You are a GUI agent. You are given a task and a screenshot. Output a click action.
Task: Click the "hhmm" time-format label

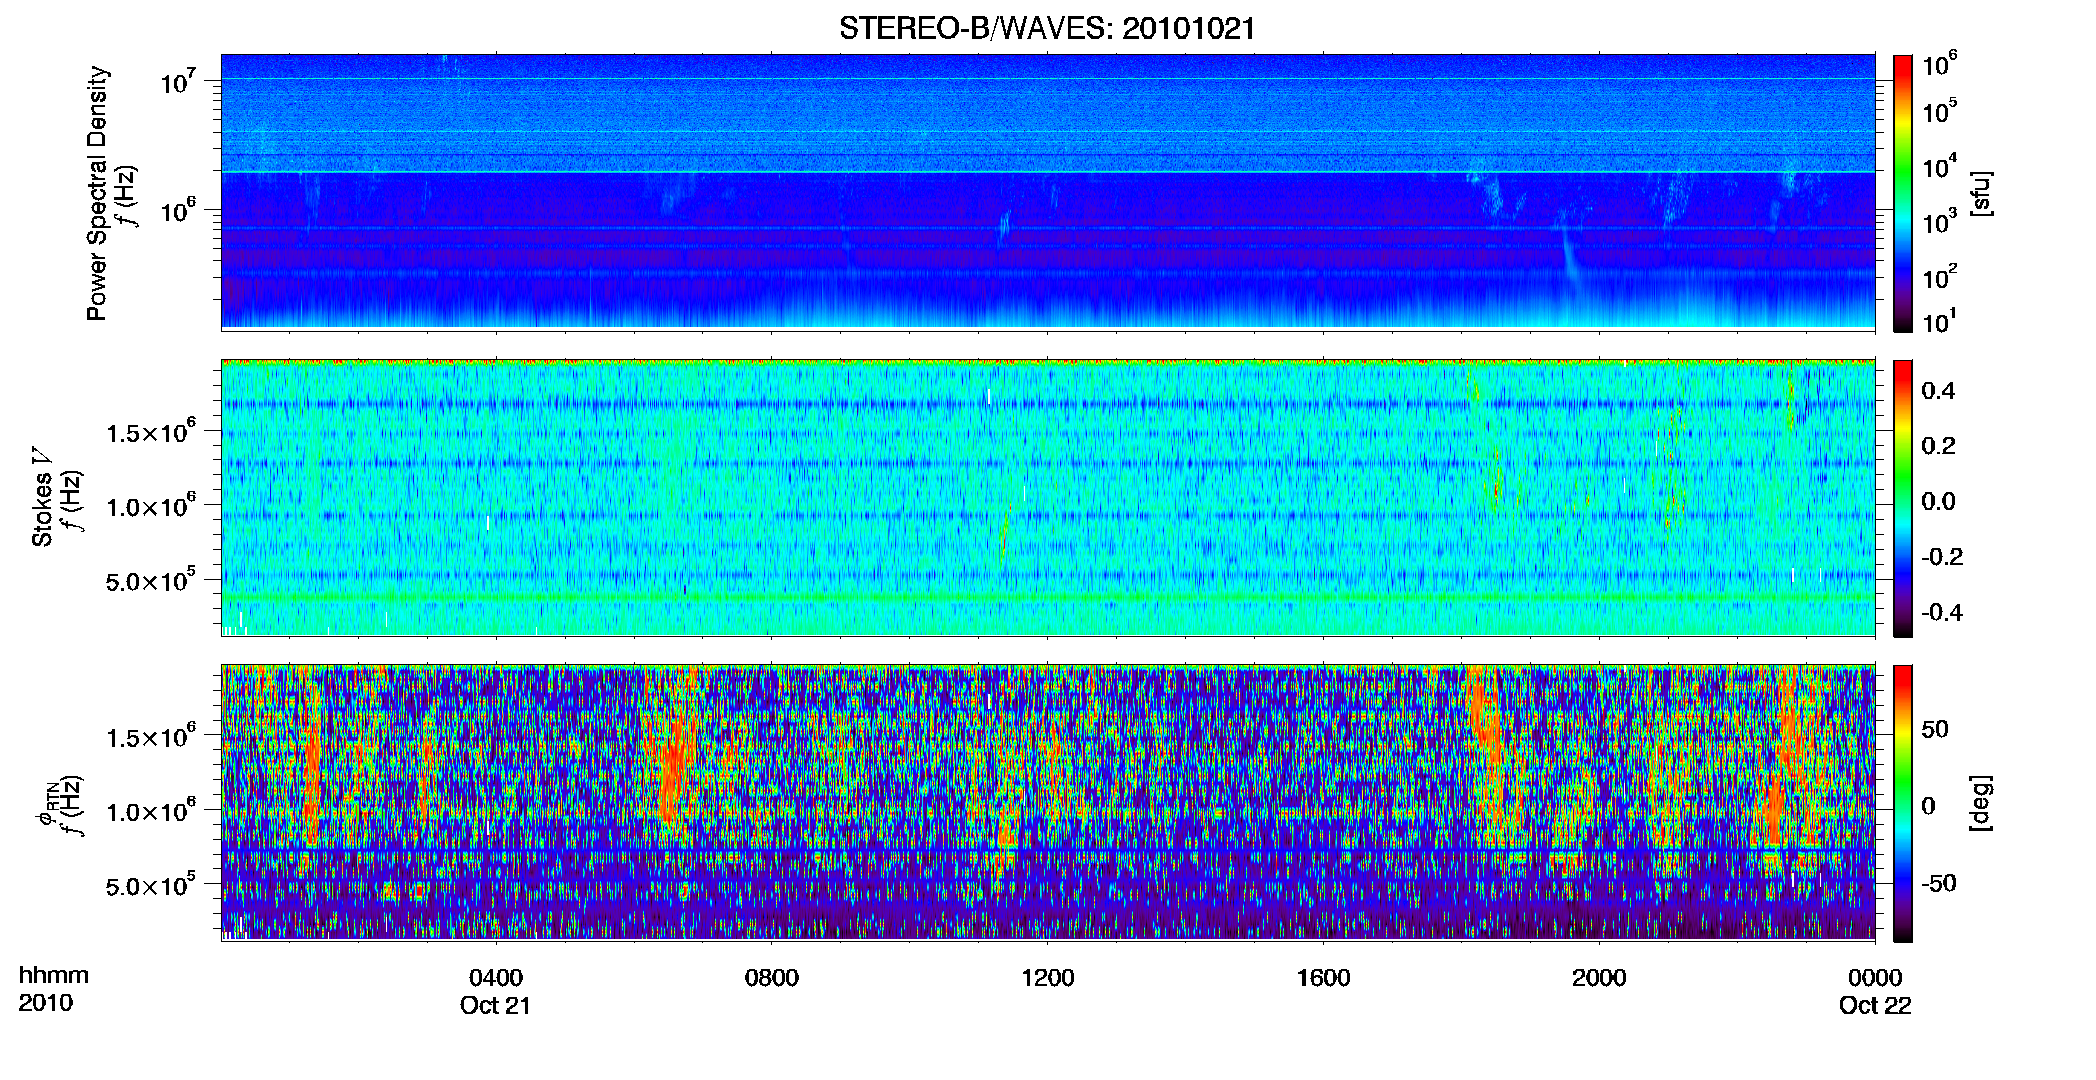tap(54, 975)
